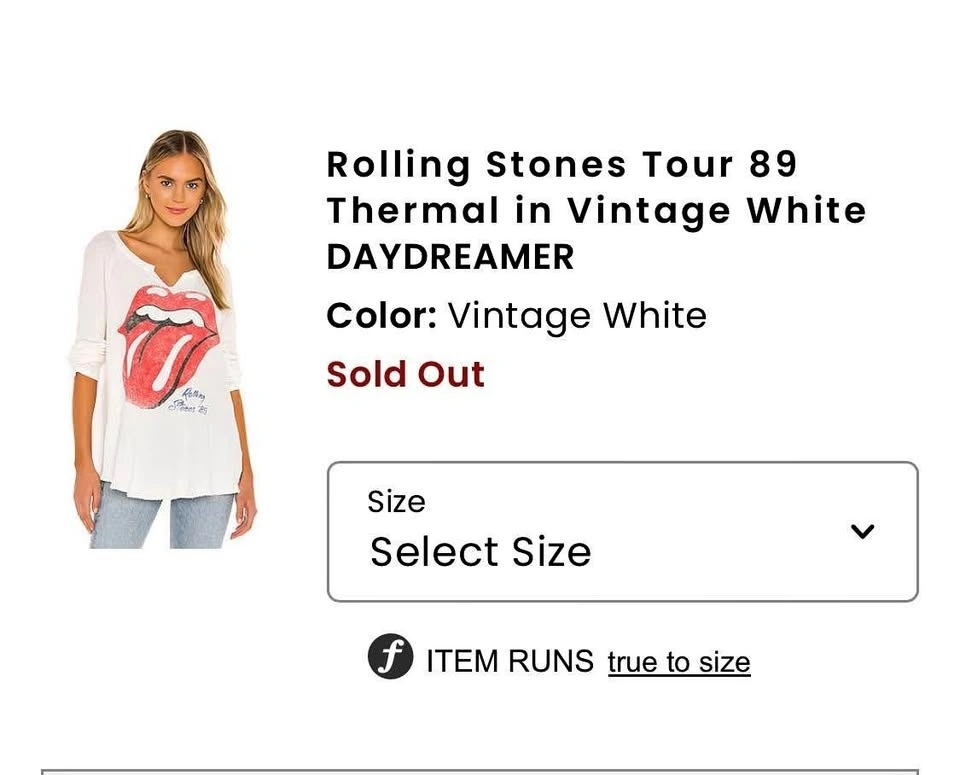
Task: Select the "Vintage White" color value
Action: pyautogui.click(x=577, y=316)
